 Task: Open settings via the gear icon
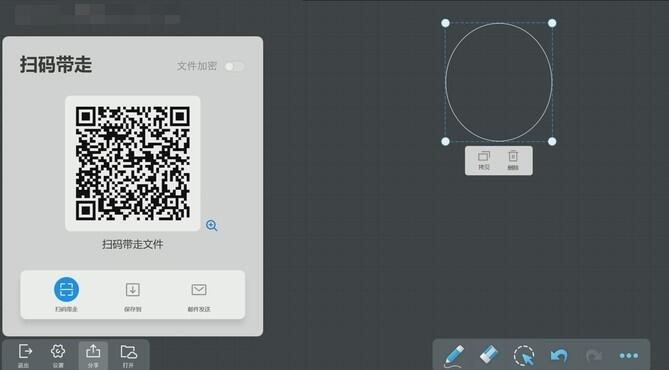point(58,355)
